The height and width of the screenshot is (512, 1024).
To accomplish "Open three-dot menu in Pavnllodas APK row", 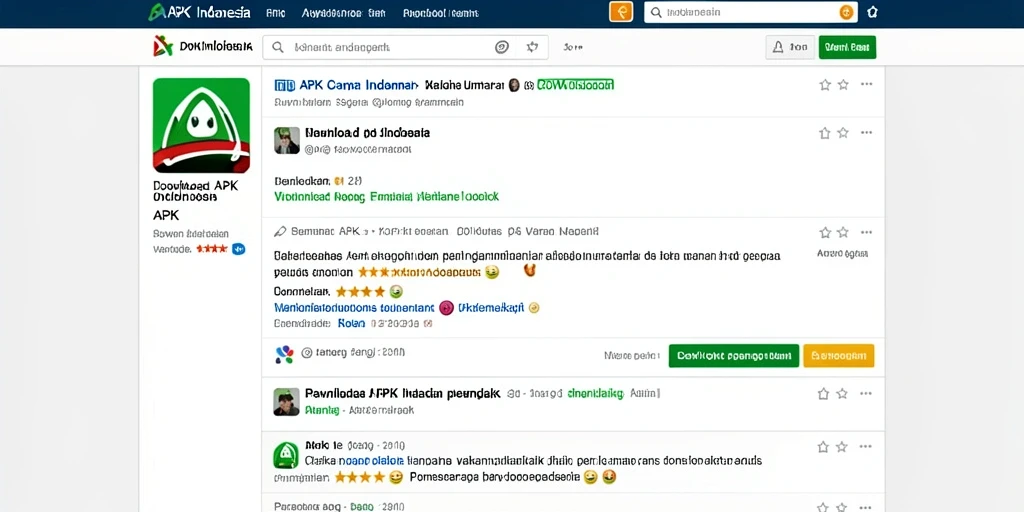I will [x=866, y=394].
